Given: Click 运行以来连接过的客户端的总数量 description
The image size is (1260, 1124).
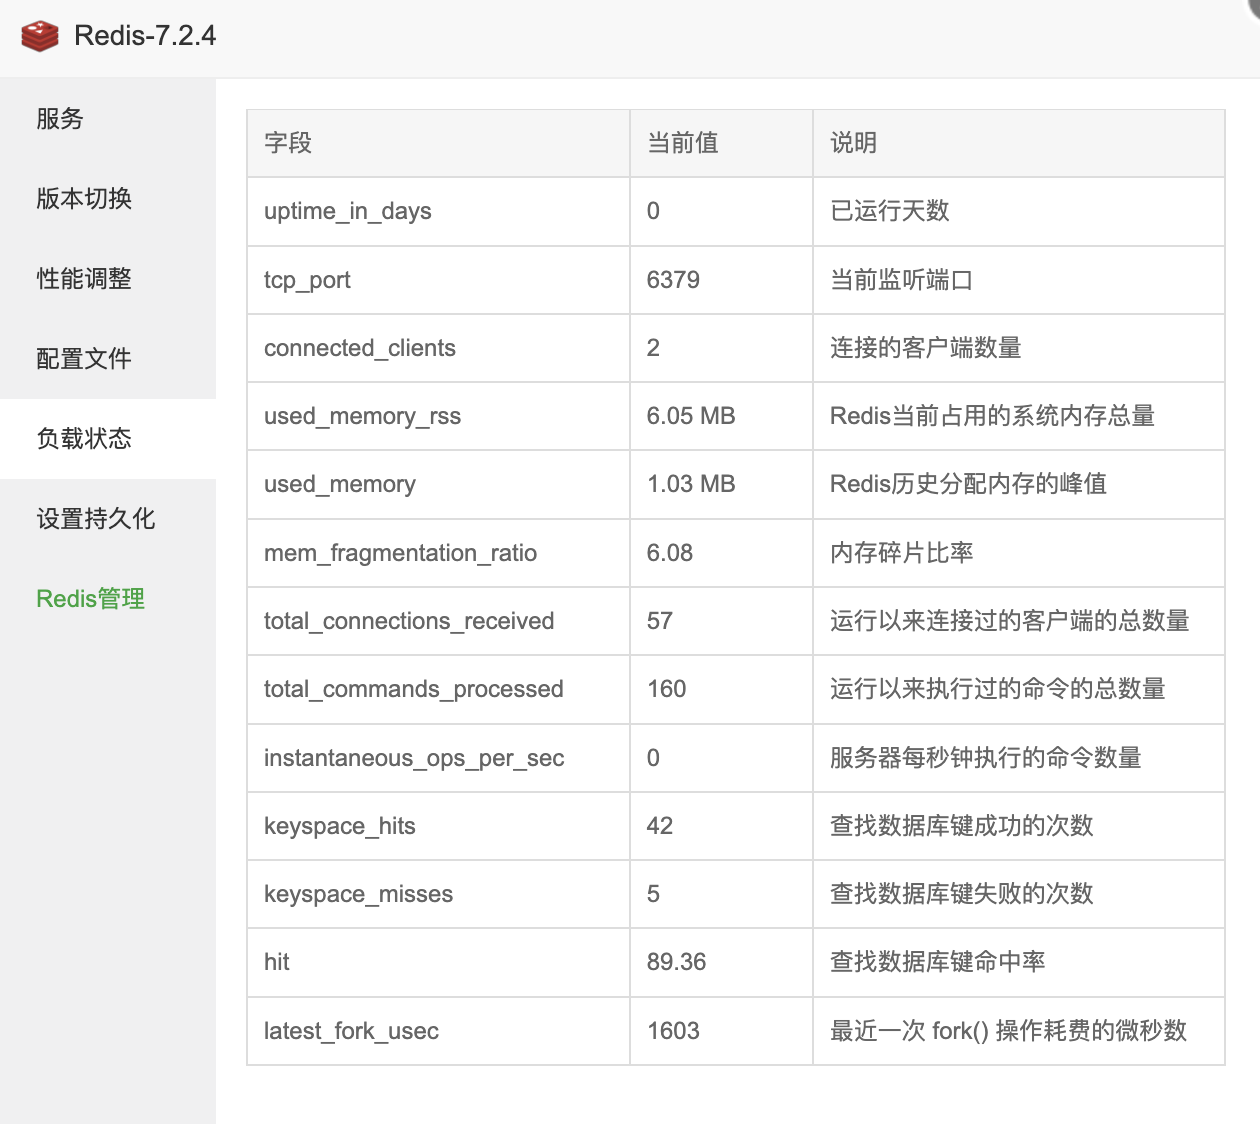Looking at the screenshot, I should click(1010, 621).
